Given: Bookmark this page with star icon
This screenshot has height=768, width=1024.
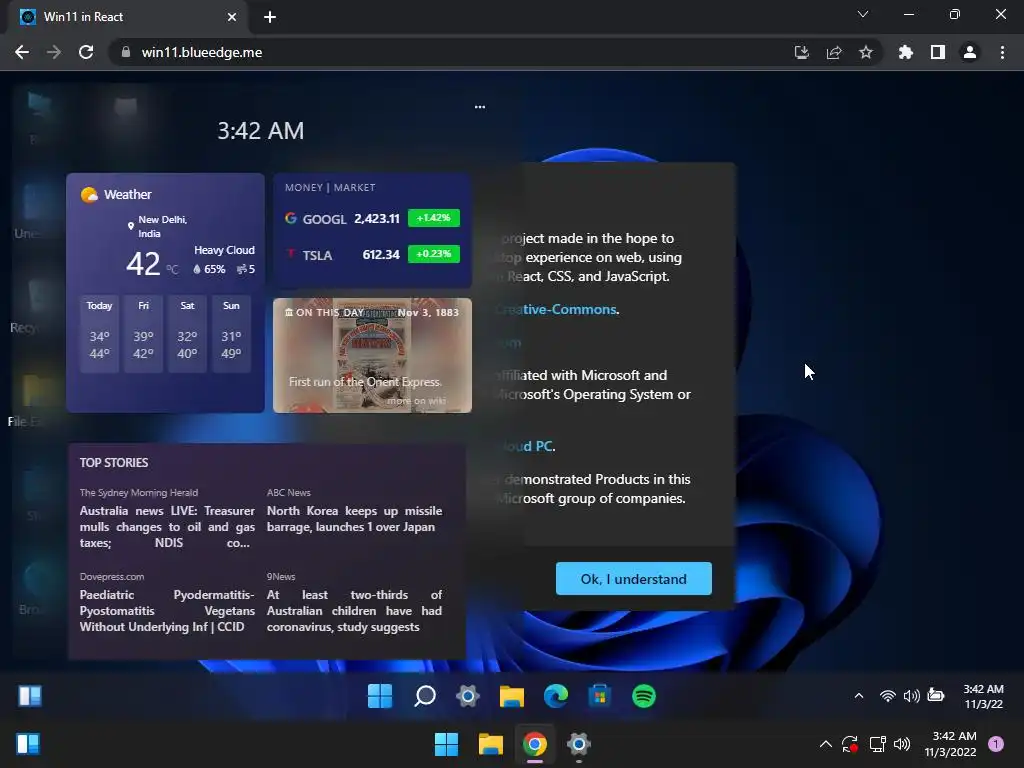Looking at the screenshot, I should coord(866,52).
